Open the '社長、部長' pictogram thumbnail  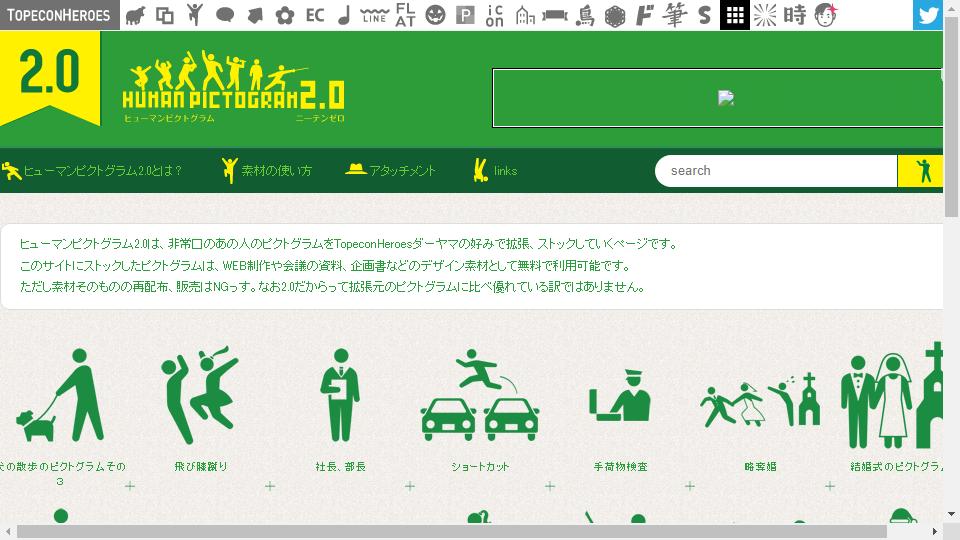coord(340,395)
